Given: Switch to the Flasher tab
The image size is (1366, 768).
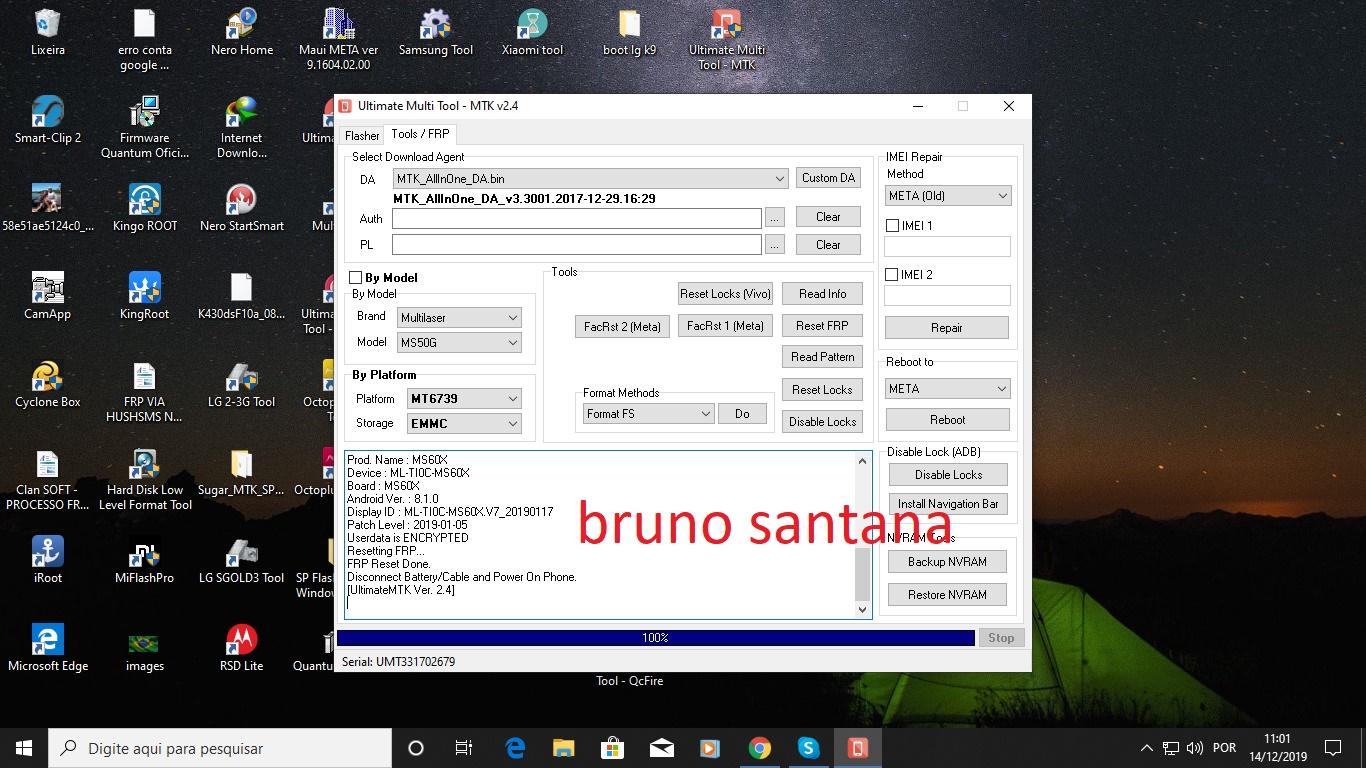Looking at the screenshot, I should click(x=362, y=135).
